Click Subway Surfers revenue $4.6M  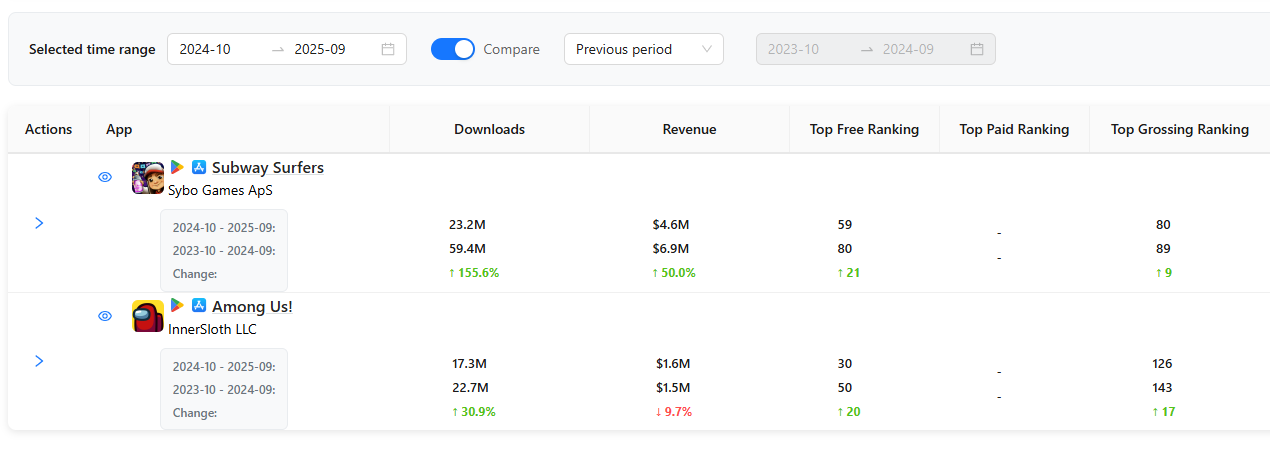coord(672,225)
